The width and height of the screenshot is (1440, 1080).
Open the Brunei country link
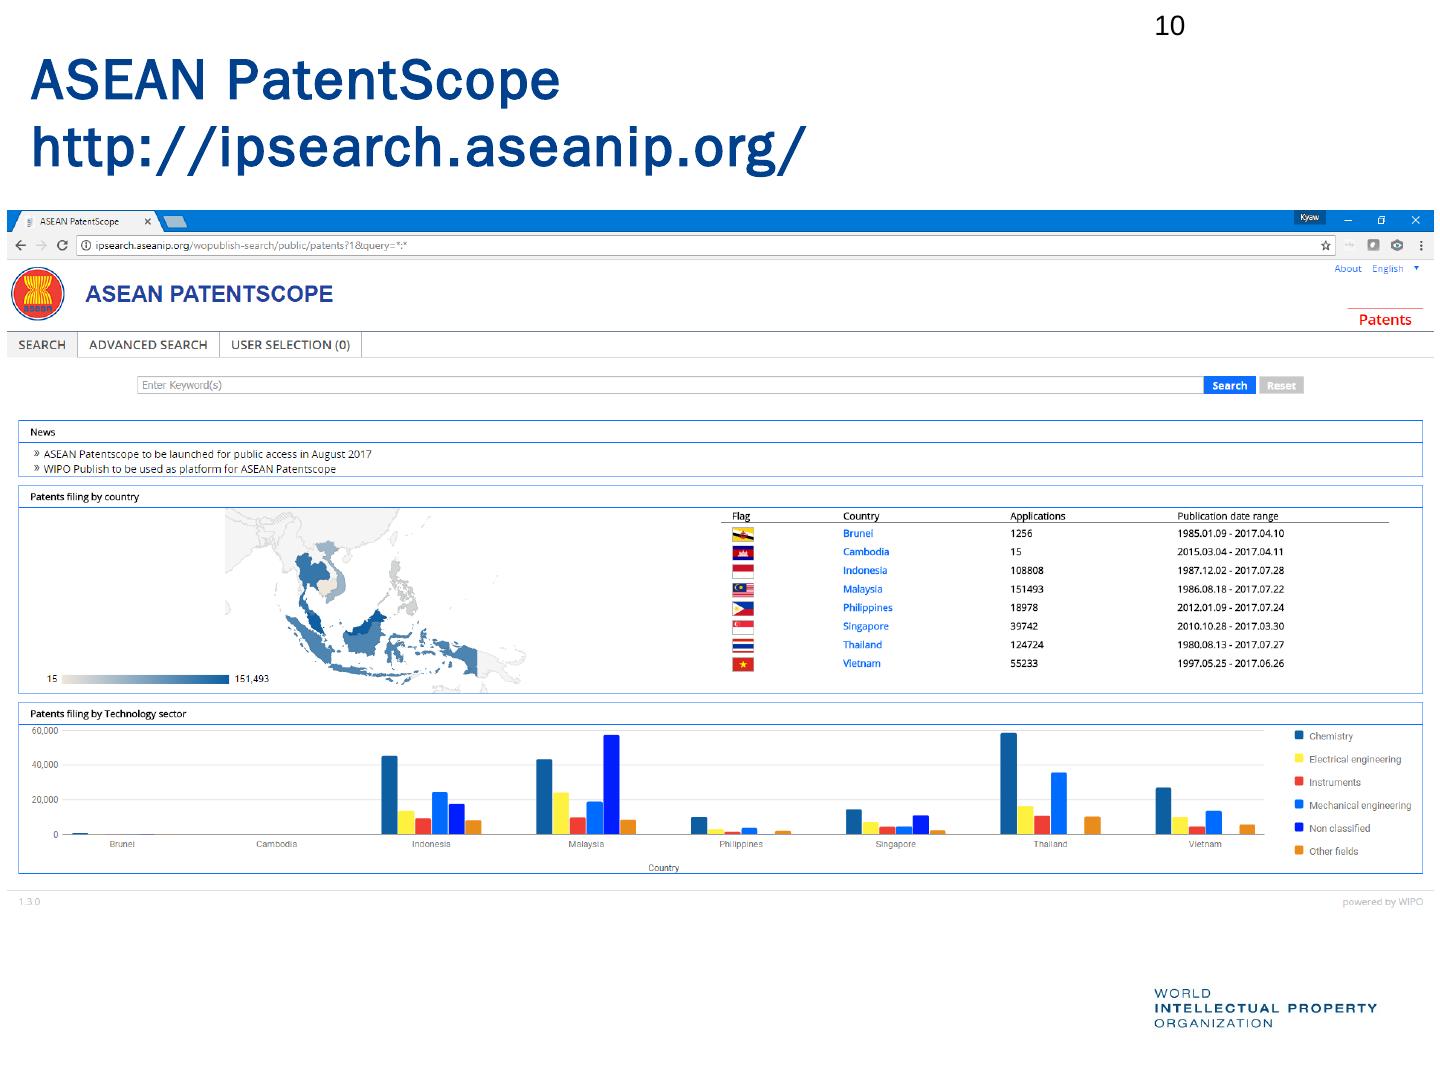click(858, 533)
